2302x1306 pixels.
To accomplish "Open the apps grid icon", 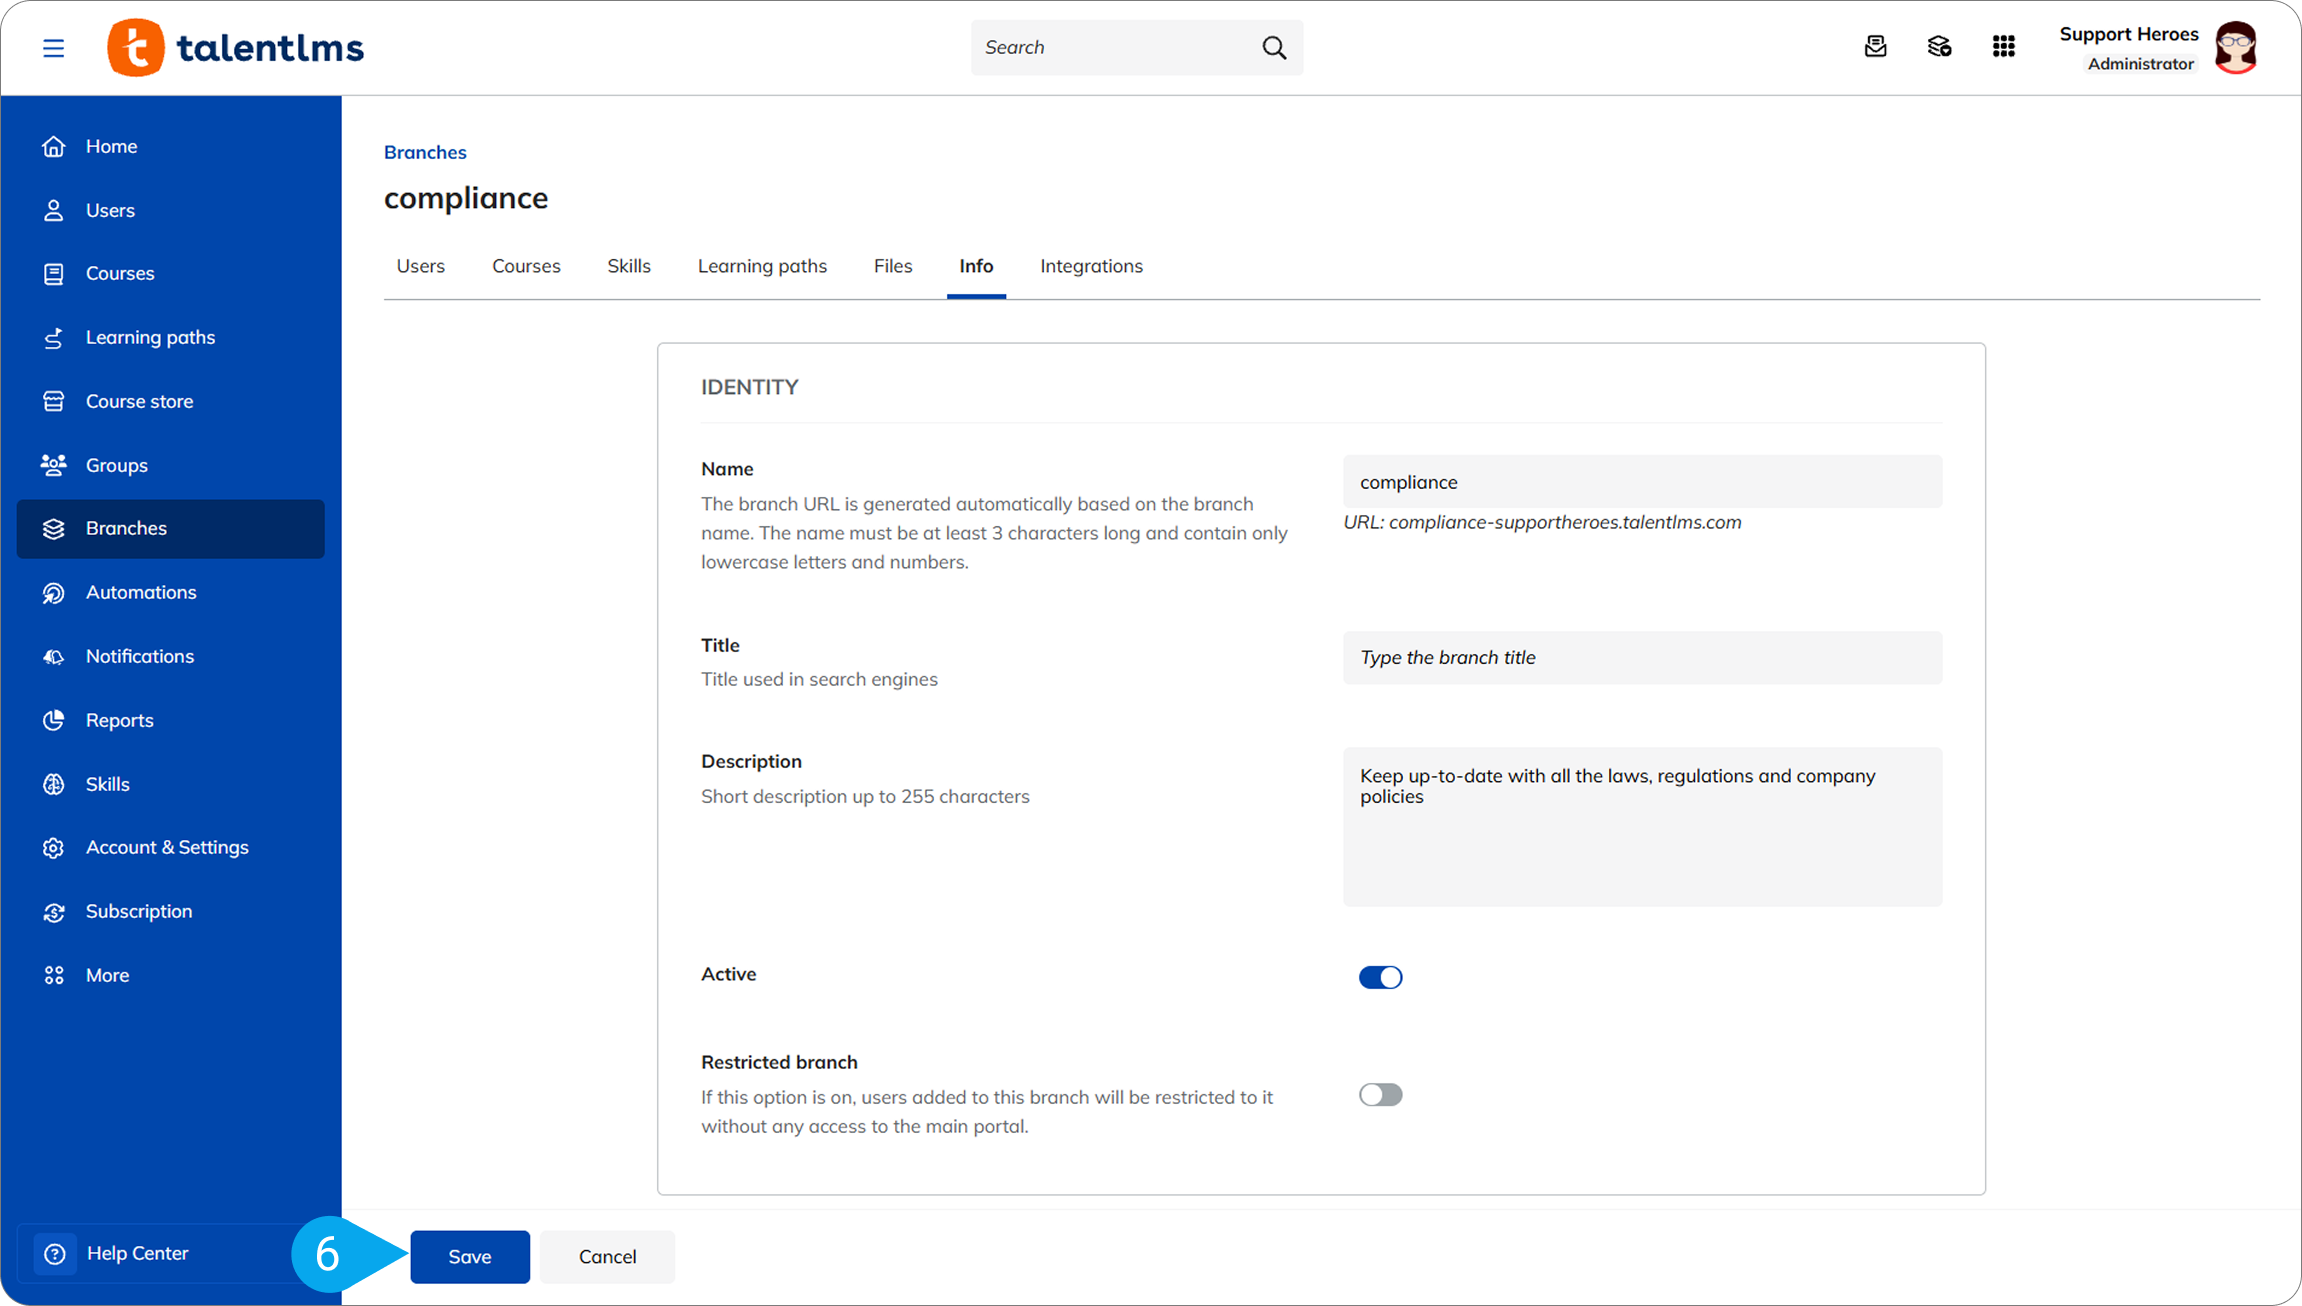I will click(2003, 46).
